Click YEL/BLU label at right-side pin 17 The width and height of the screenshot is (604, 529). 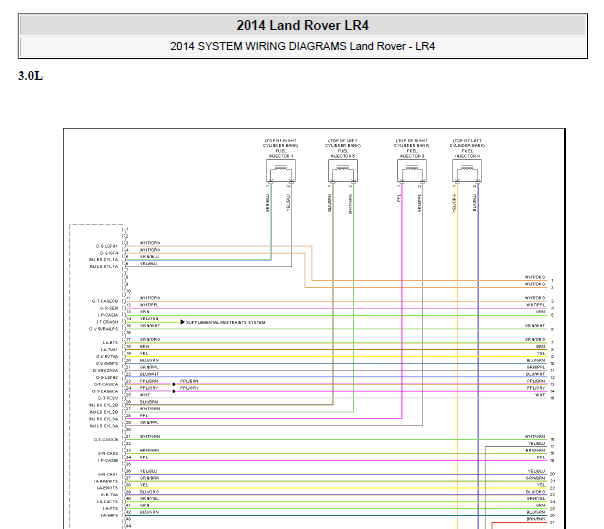(x=537, y=443)
